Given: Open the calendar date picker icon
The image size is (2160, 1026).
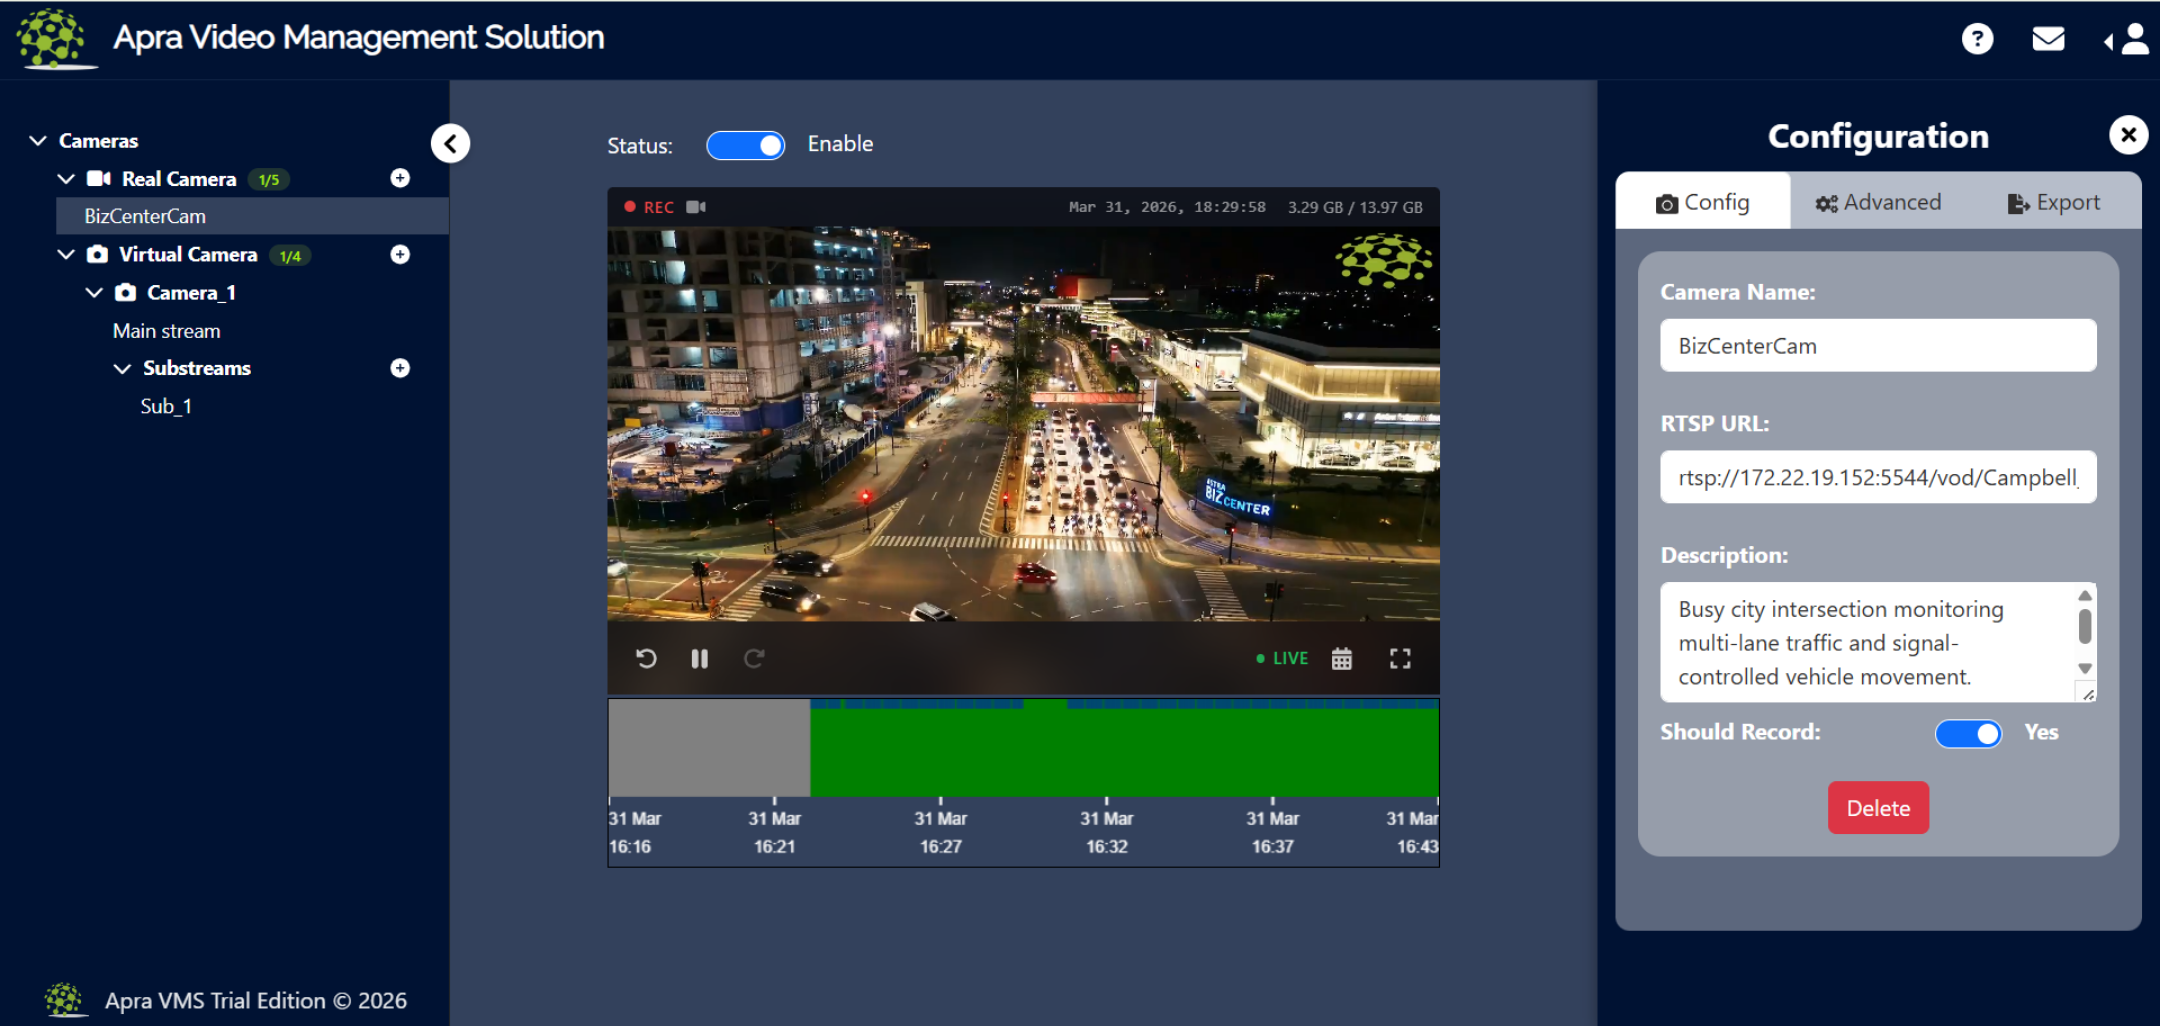Looking at the screenshot, I should (1342, 658).
